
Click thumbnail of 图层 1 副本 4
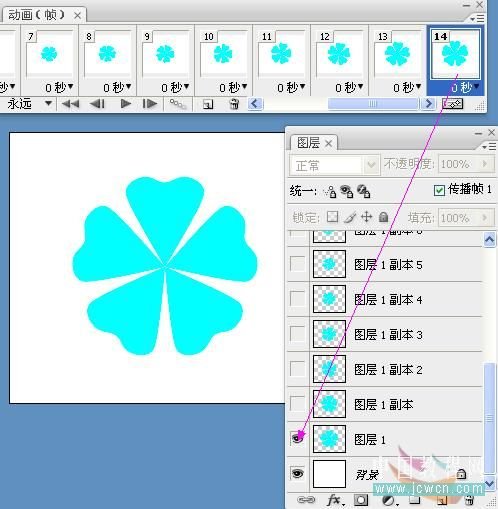(329, 299)
